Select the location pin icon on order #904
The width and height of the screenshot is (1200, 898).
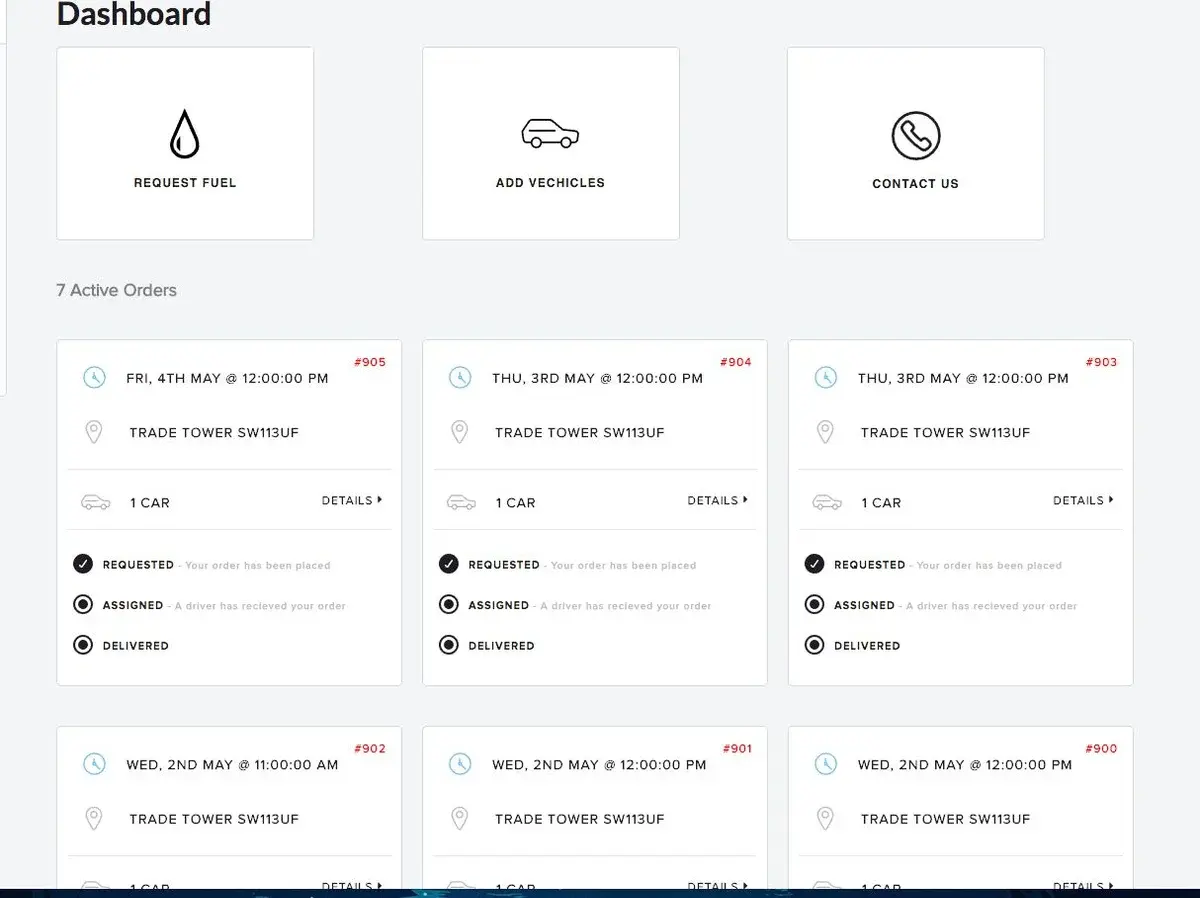point(460,431)
